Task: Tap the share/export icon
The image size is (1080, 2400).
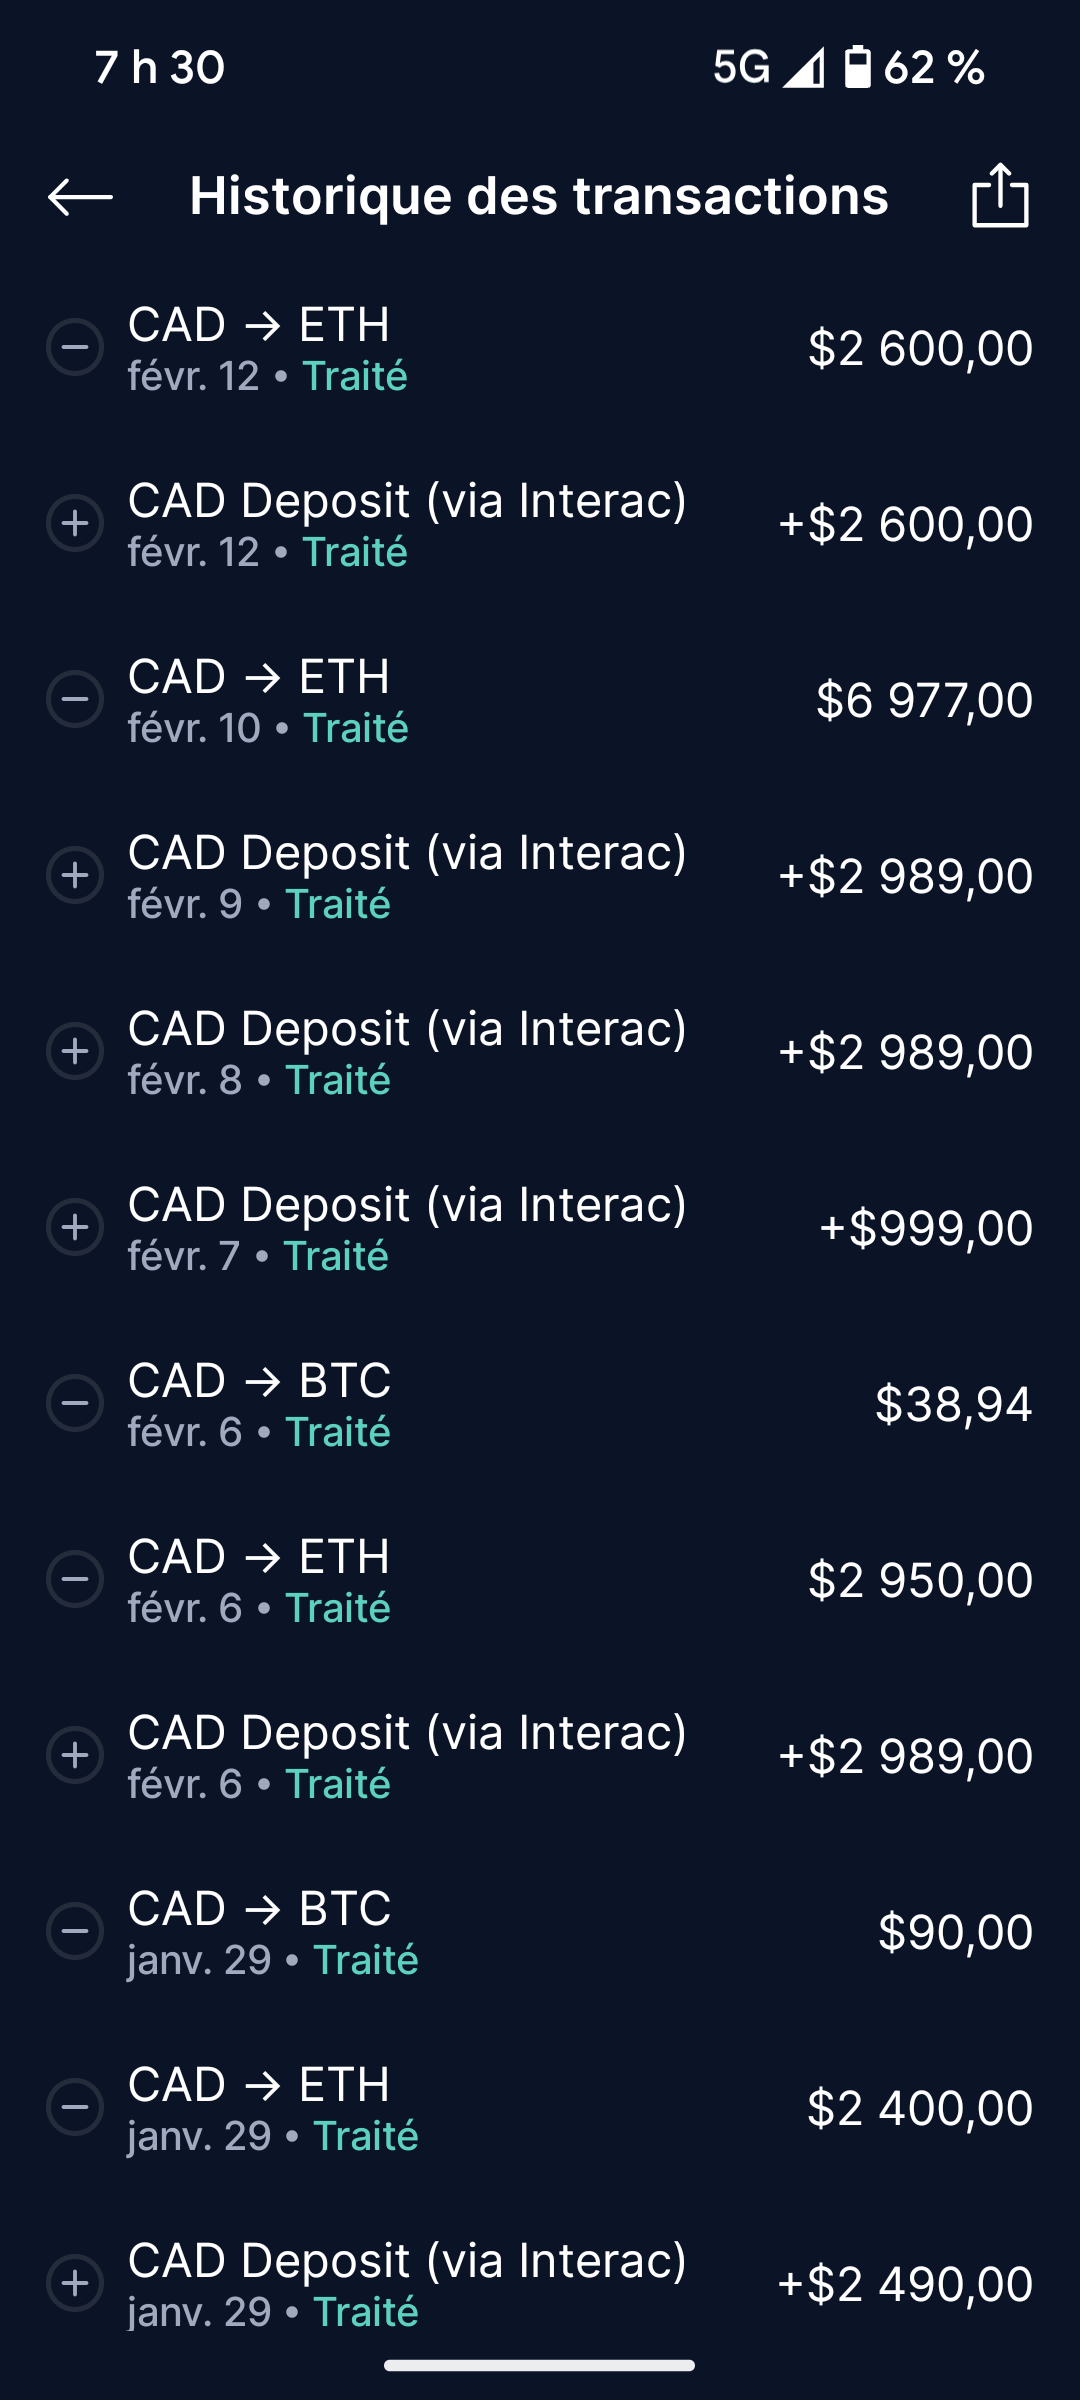Action: [x=1000, y=196]
